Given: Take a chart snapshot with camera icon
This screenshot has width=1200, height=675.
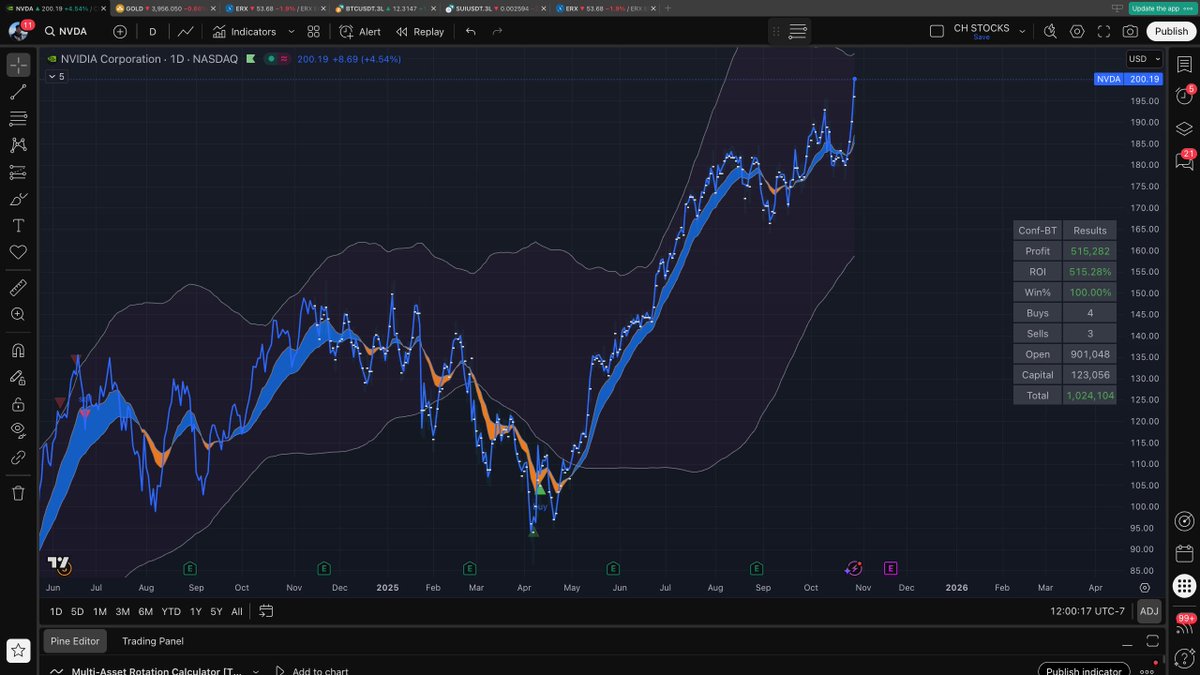Looking at the screenshot, I should coord(1129,31).
